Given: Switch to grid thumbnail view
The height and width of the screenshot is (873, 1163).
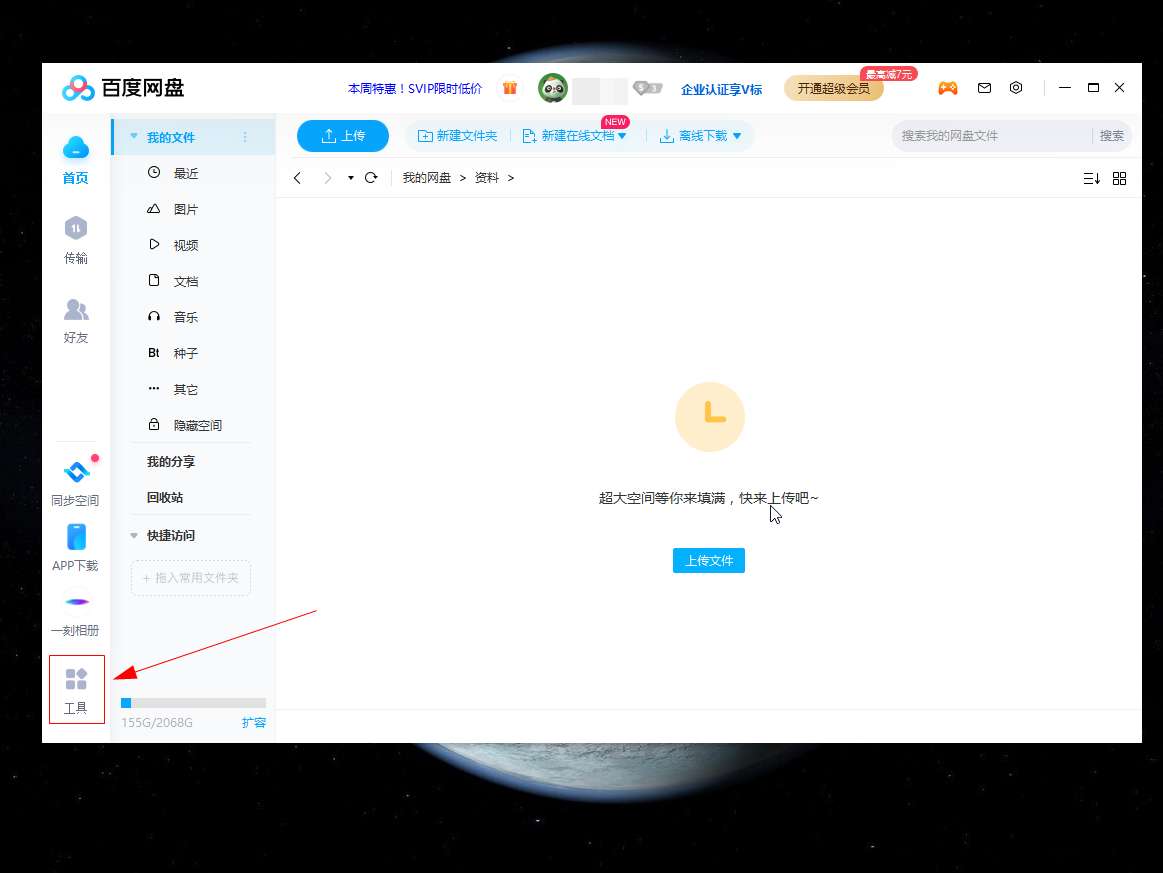Looking at the screenshot, I should pos(1119,179).
